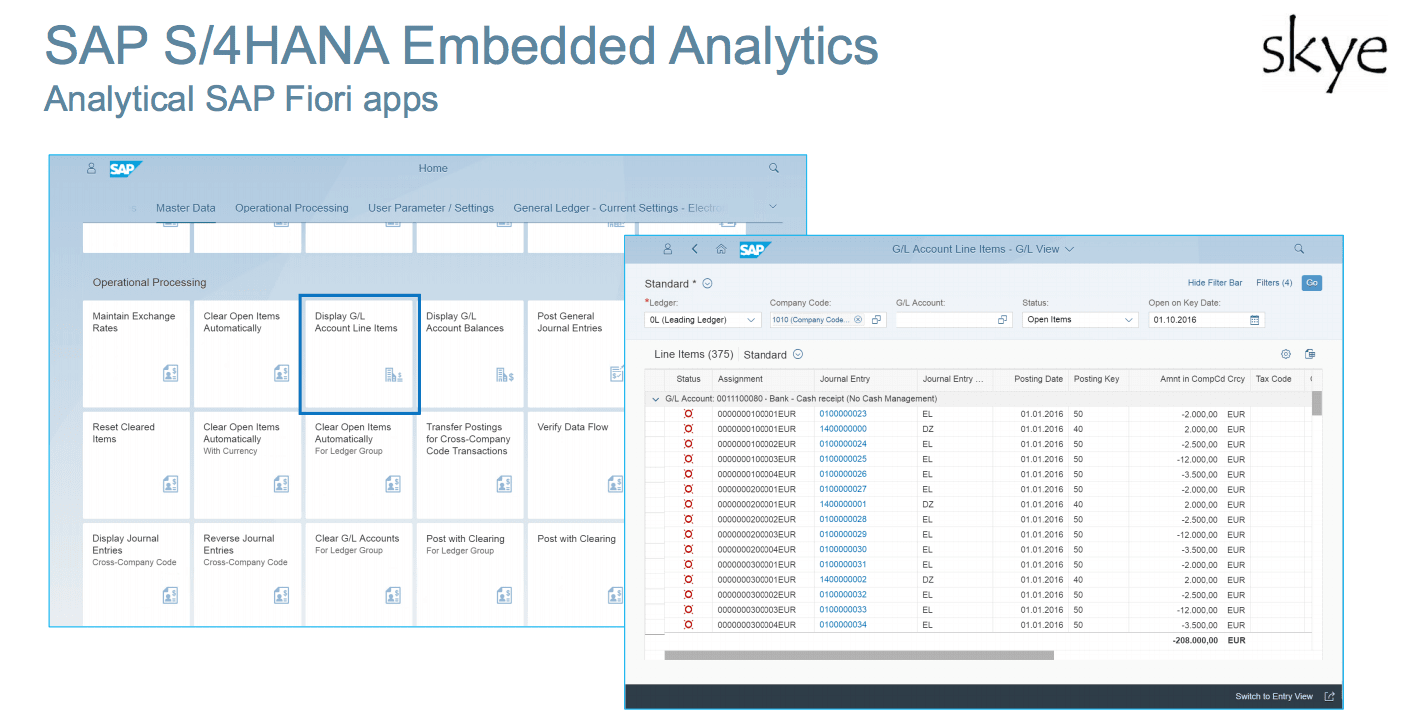Click user icon in G/L Line Items window
This screenshot has width=1401, height=724.
point(668,249)
